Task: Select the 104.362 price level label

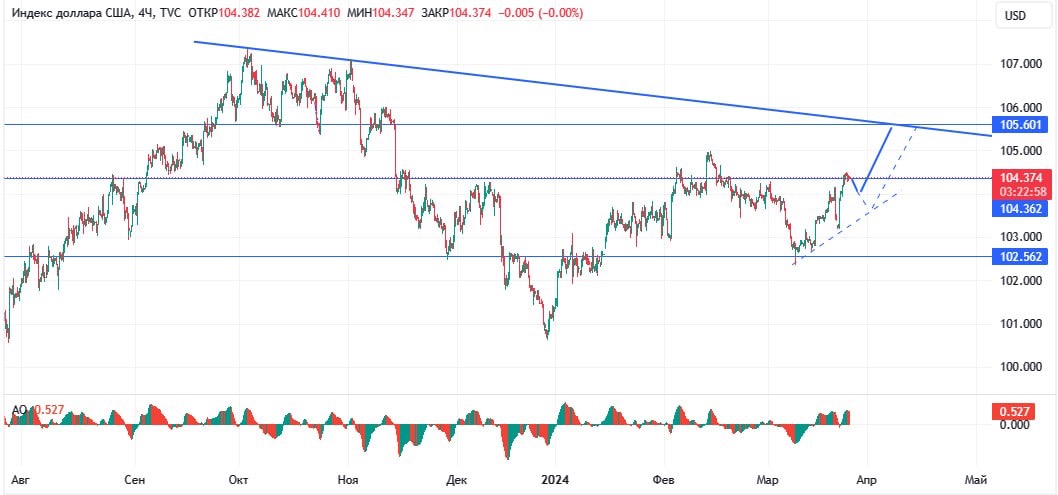Action: tap(1018, 208)
